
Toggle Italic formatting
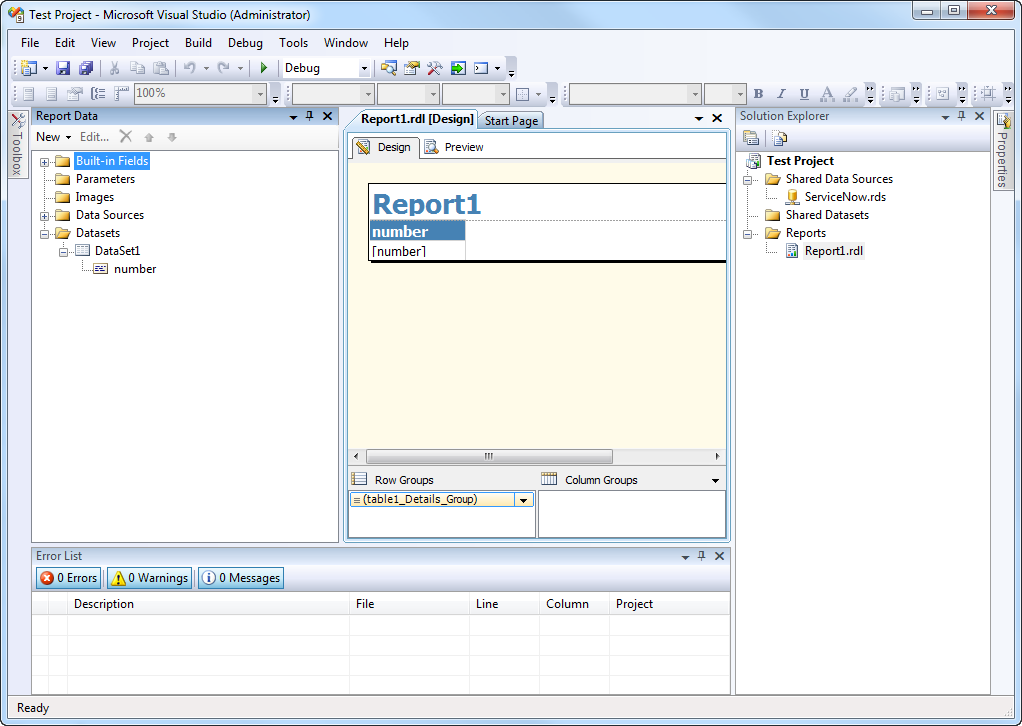coord(781,94)
